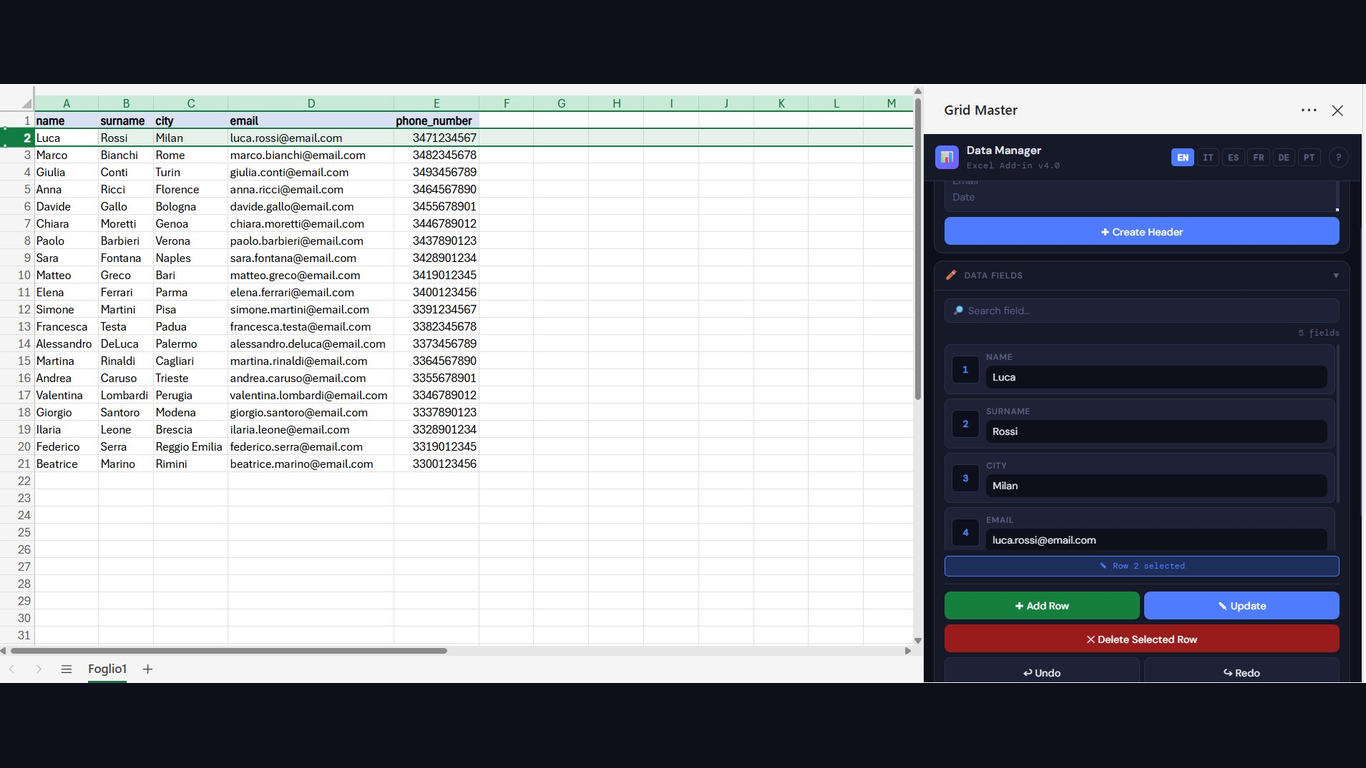The width and height of the screenshot is (1366, 768).
Task: Switch interface language to German (DE)
Action: click(x=1283, y=157)
